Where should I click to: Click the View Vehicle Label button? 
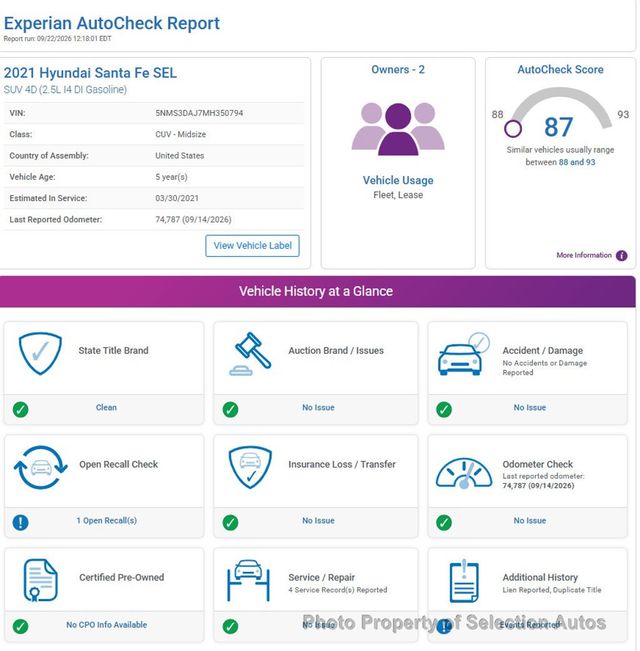point(252,246)
